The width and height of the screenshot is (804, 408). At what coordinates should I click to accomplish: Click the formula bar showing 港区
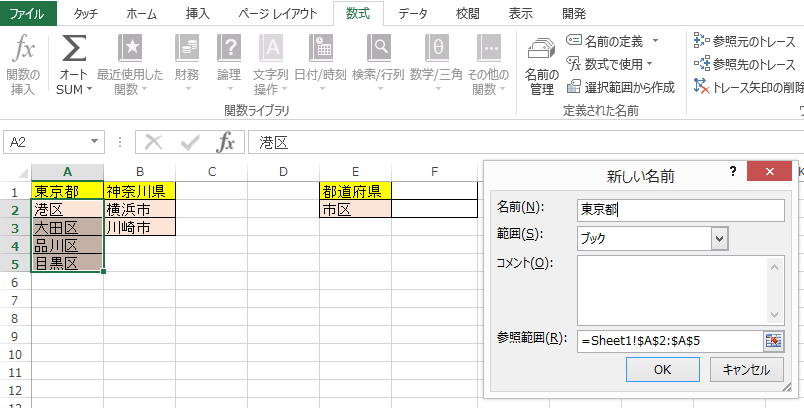click(526, 142)
